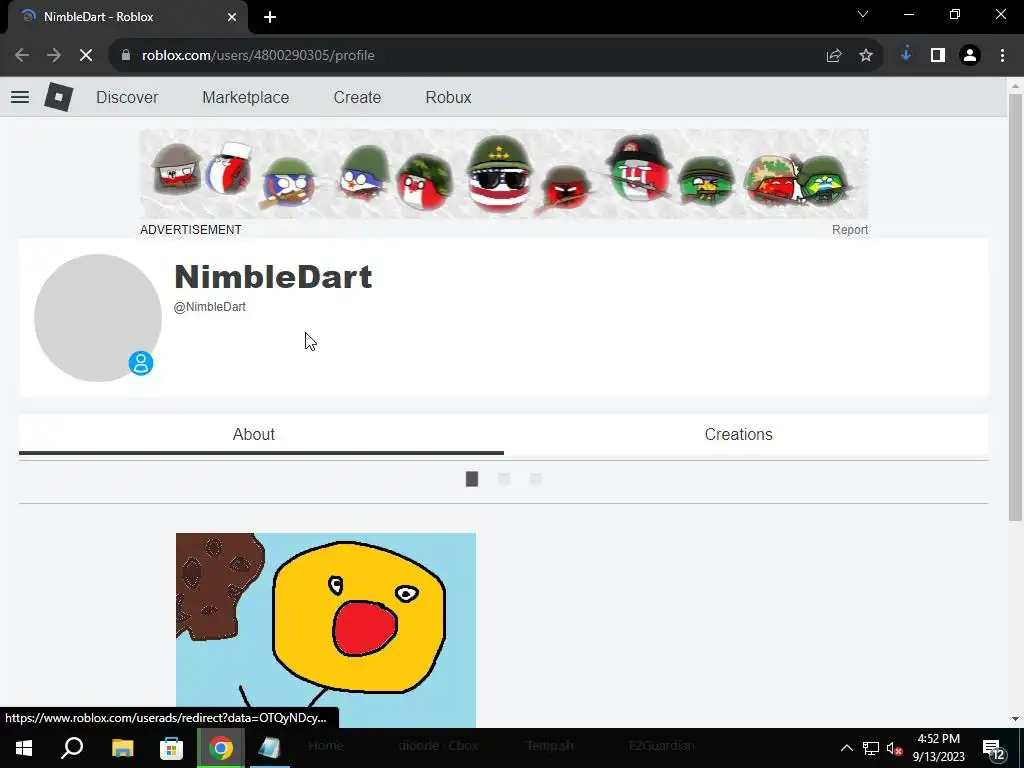Click the page vertical scrollbar
Screen dimensions: 1024x768
tap(1015, 307)
